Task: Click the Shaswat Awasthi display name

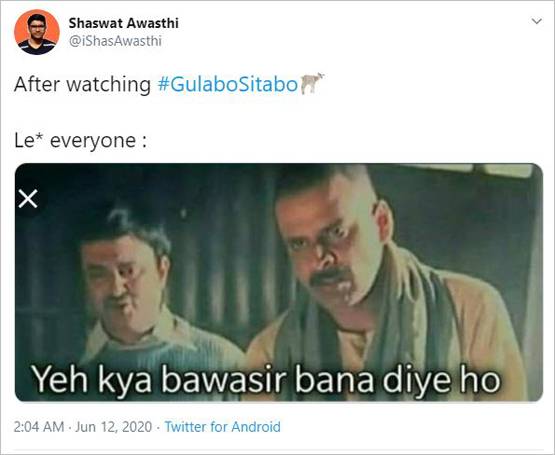Action: point(124,23)
